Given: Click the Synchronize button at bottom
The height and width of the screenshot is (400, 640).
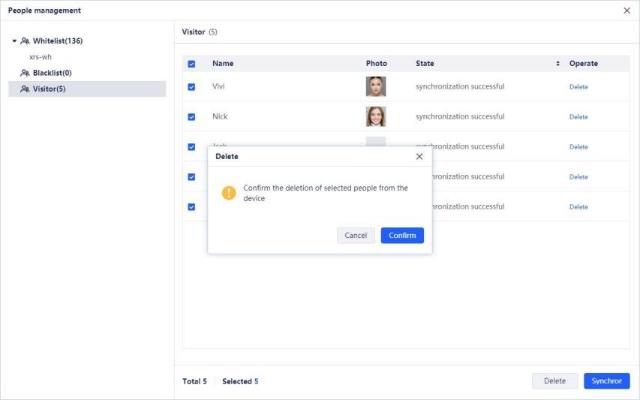Looking at the screenshot, I should coord(606,381).
